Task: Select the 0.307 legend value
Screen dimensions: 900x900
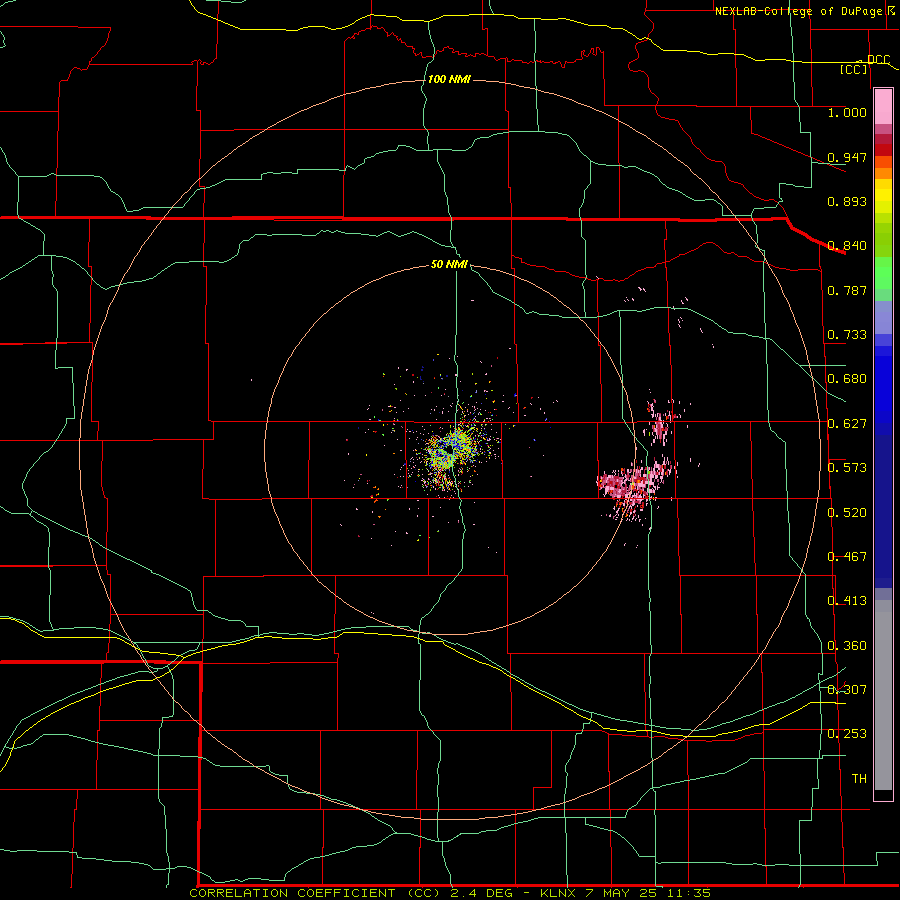Action: [847, 690]
